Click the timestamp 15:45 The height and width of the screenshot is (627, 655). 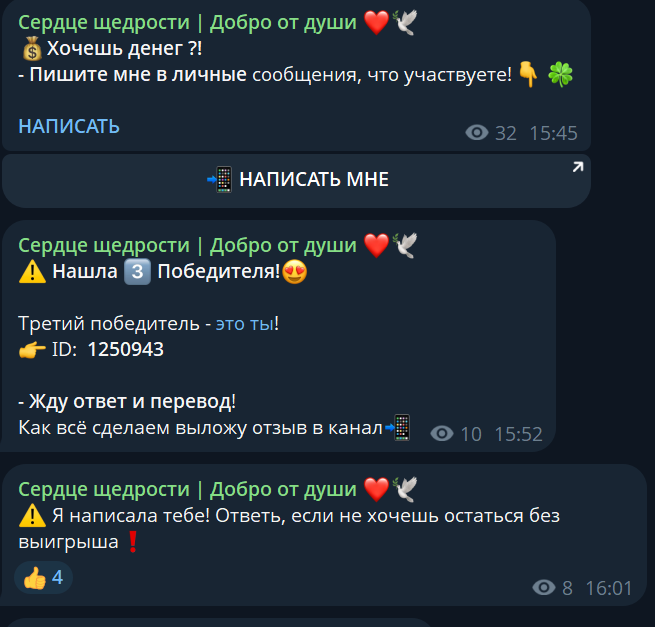[x=553, y=133]
